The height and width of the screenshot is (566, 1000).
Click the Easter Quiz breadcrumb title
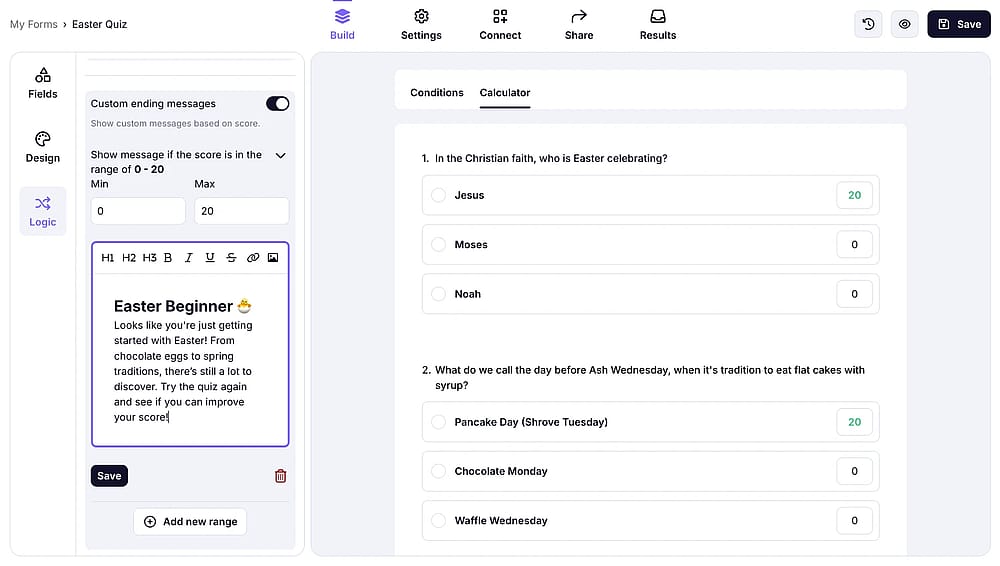coord(99,24)
